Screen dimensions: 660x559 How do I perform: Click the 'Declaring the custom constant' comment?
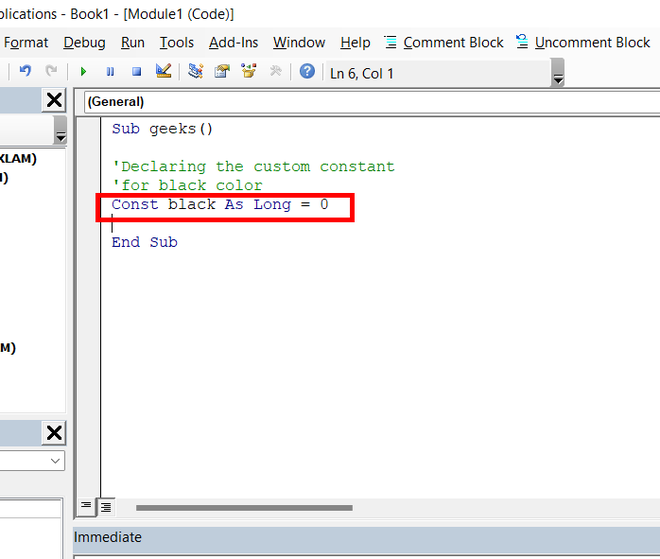point(253,167)
